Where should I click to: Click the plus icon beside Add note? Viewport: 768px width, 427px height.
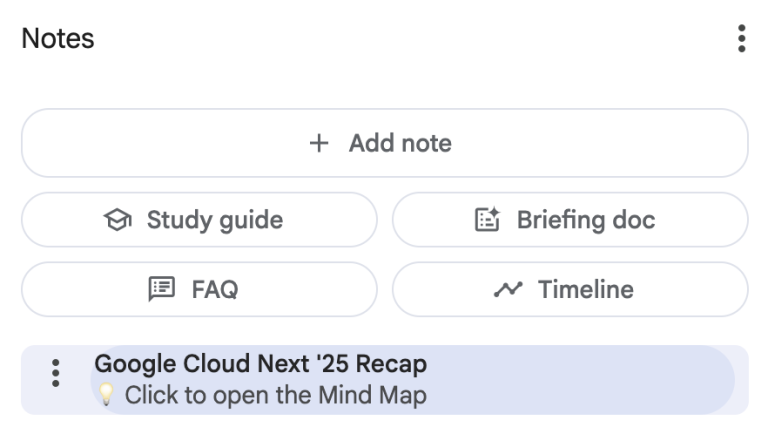[x=318, y=143]
